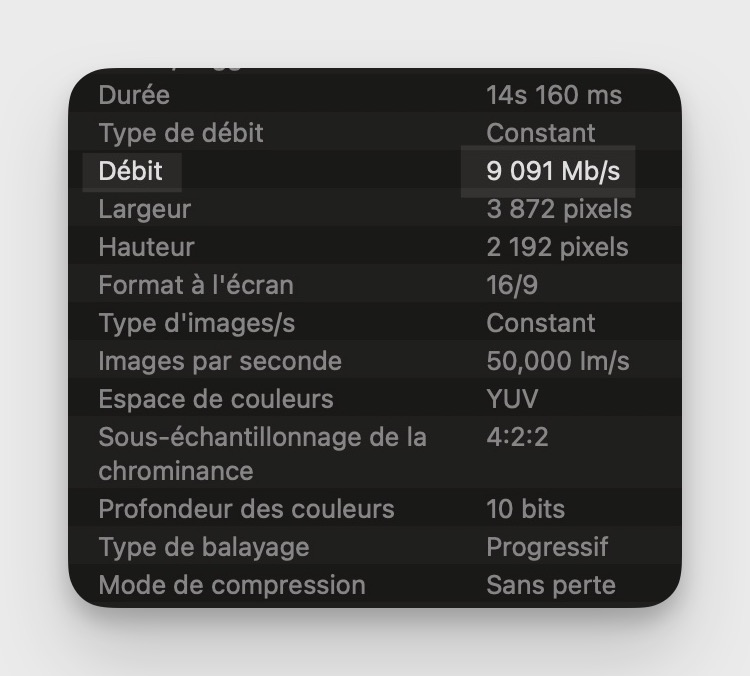
Task: Click the Format à l'écran label
Action: [x=196, y=285]
